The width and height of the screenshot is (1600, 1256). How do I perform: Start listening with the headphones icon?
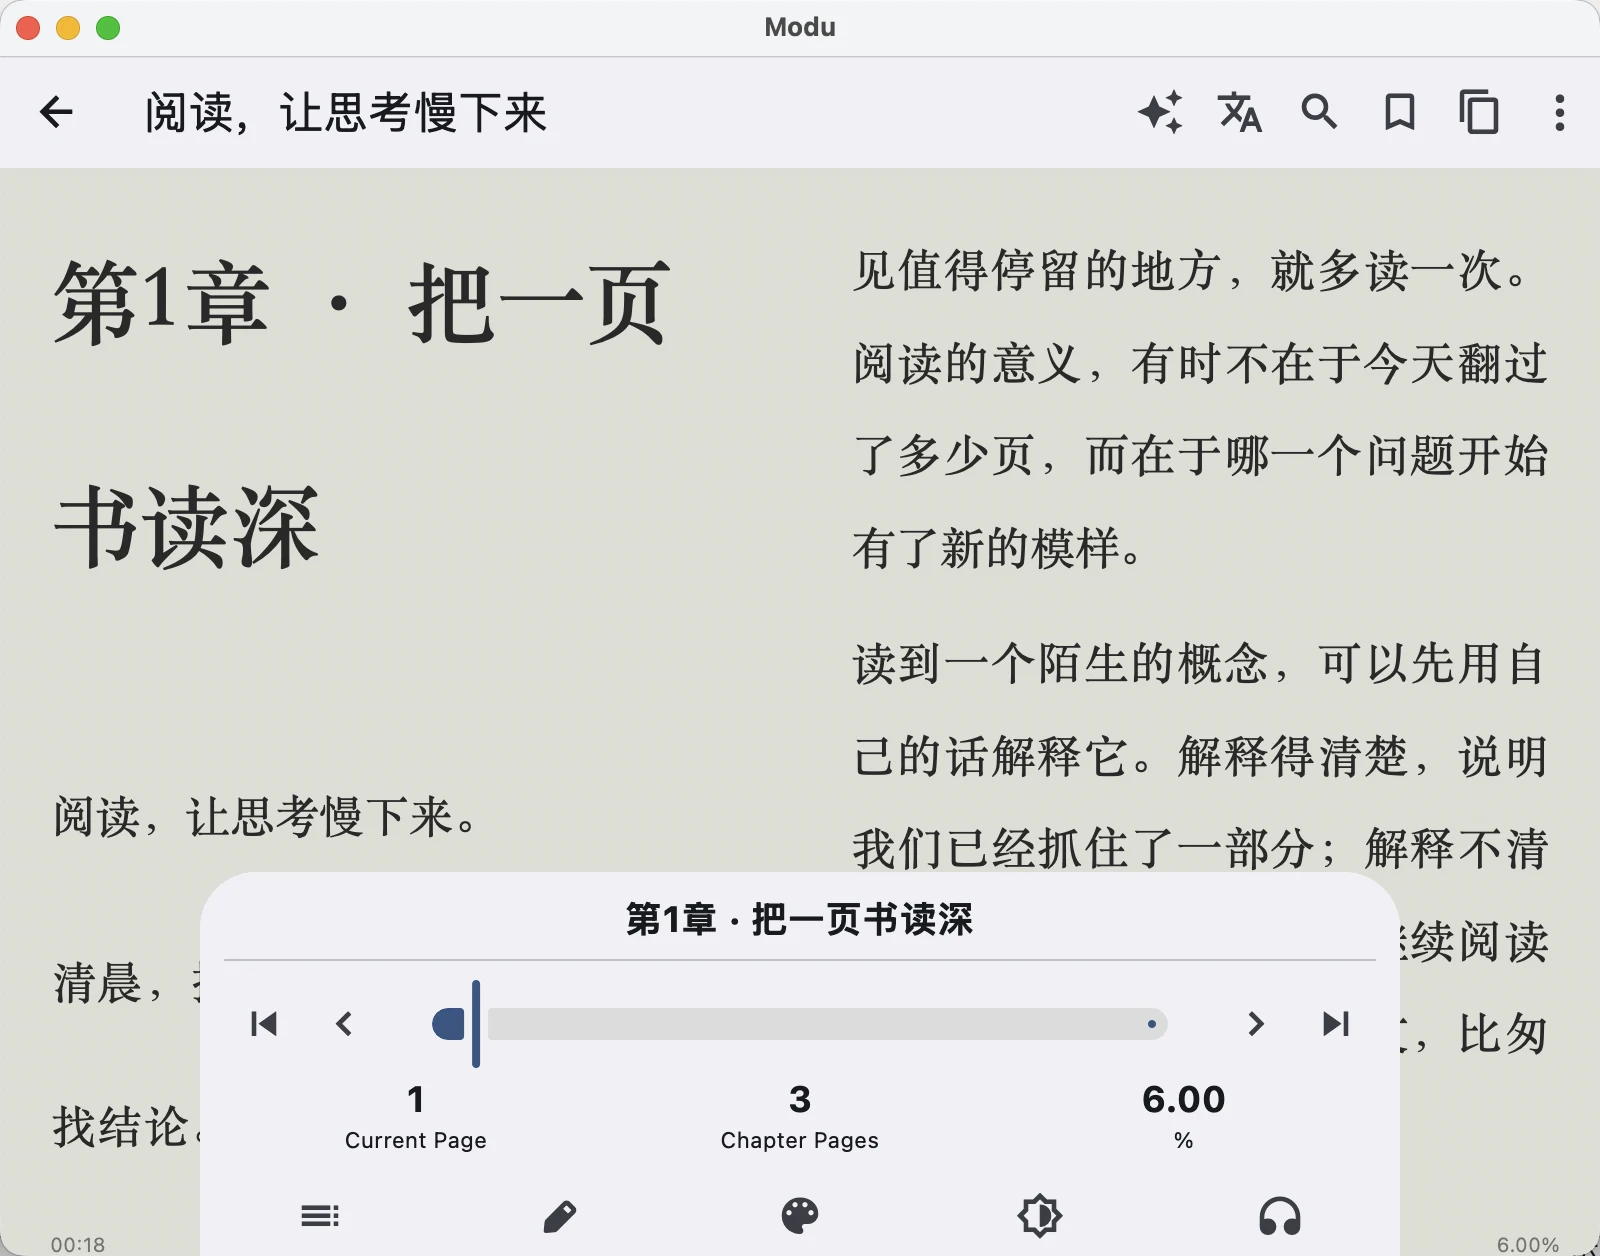(1280, 1216)
